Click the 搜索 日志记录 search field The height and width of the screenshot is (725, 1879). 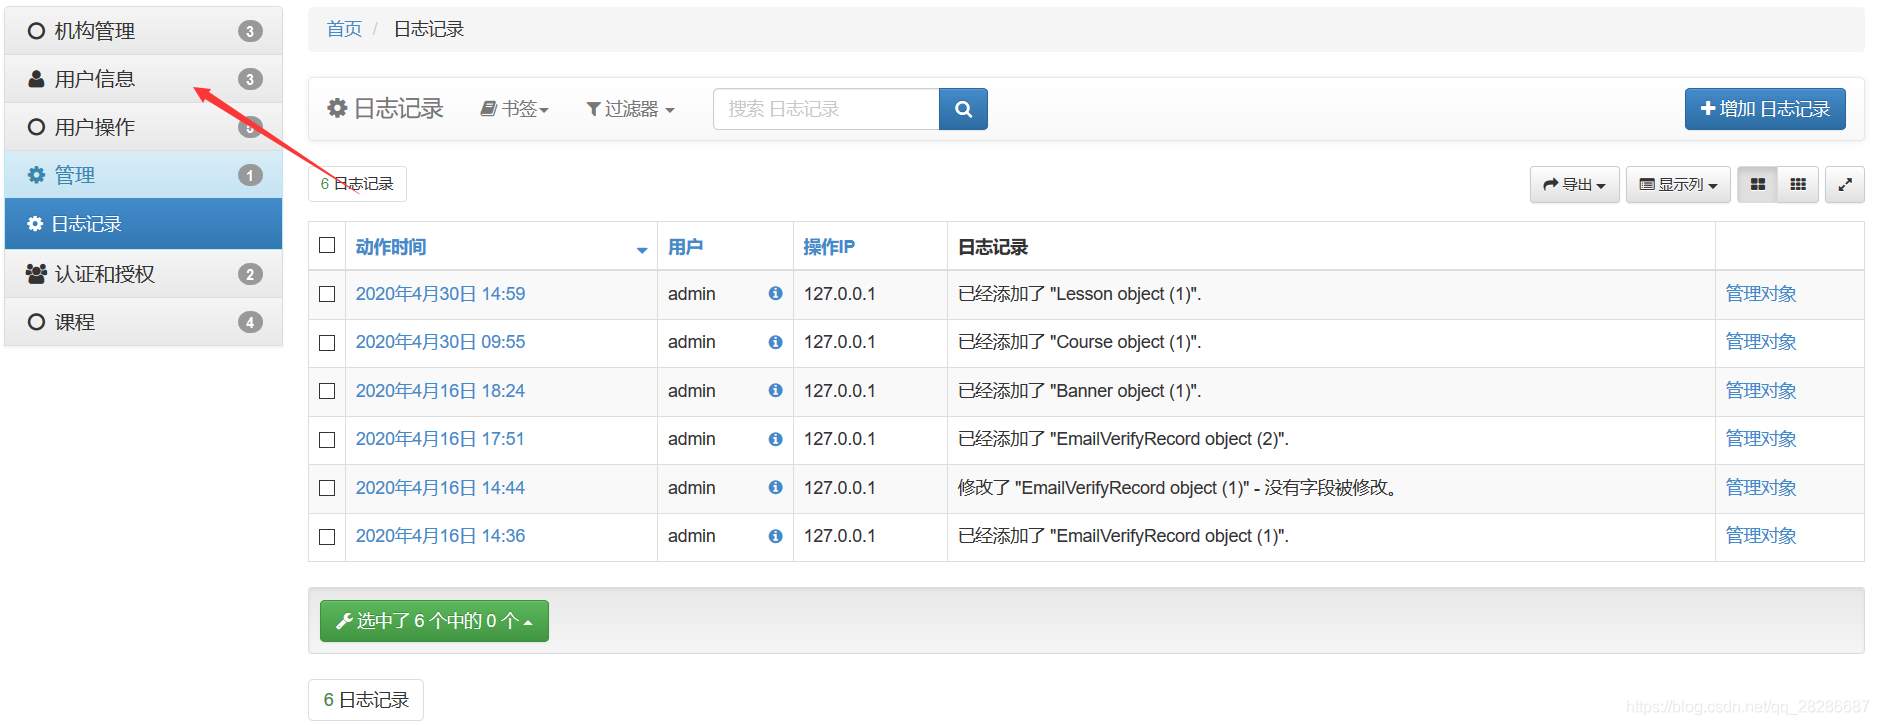click(x=826, y=109)
